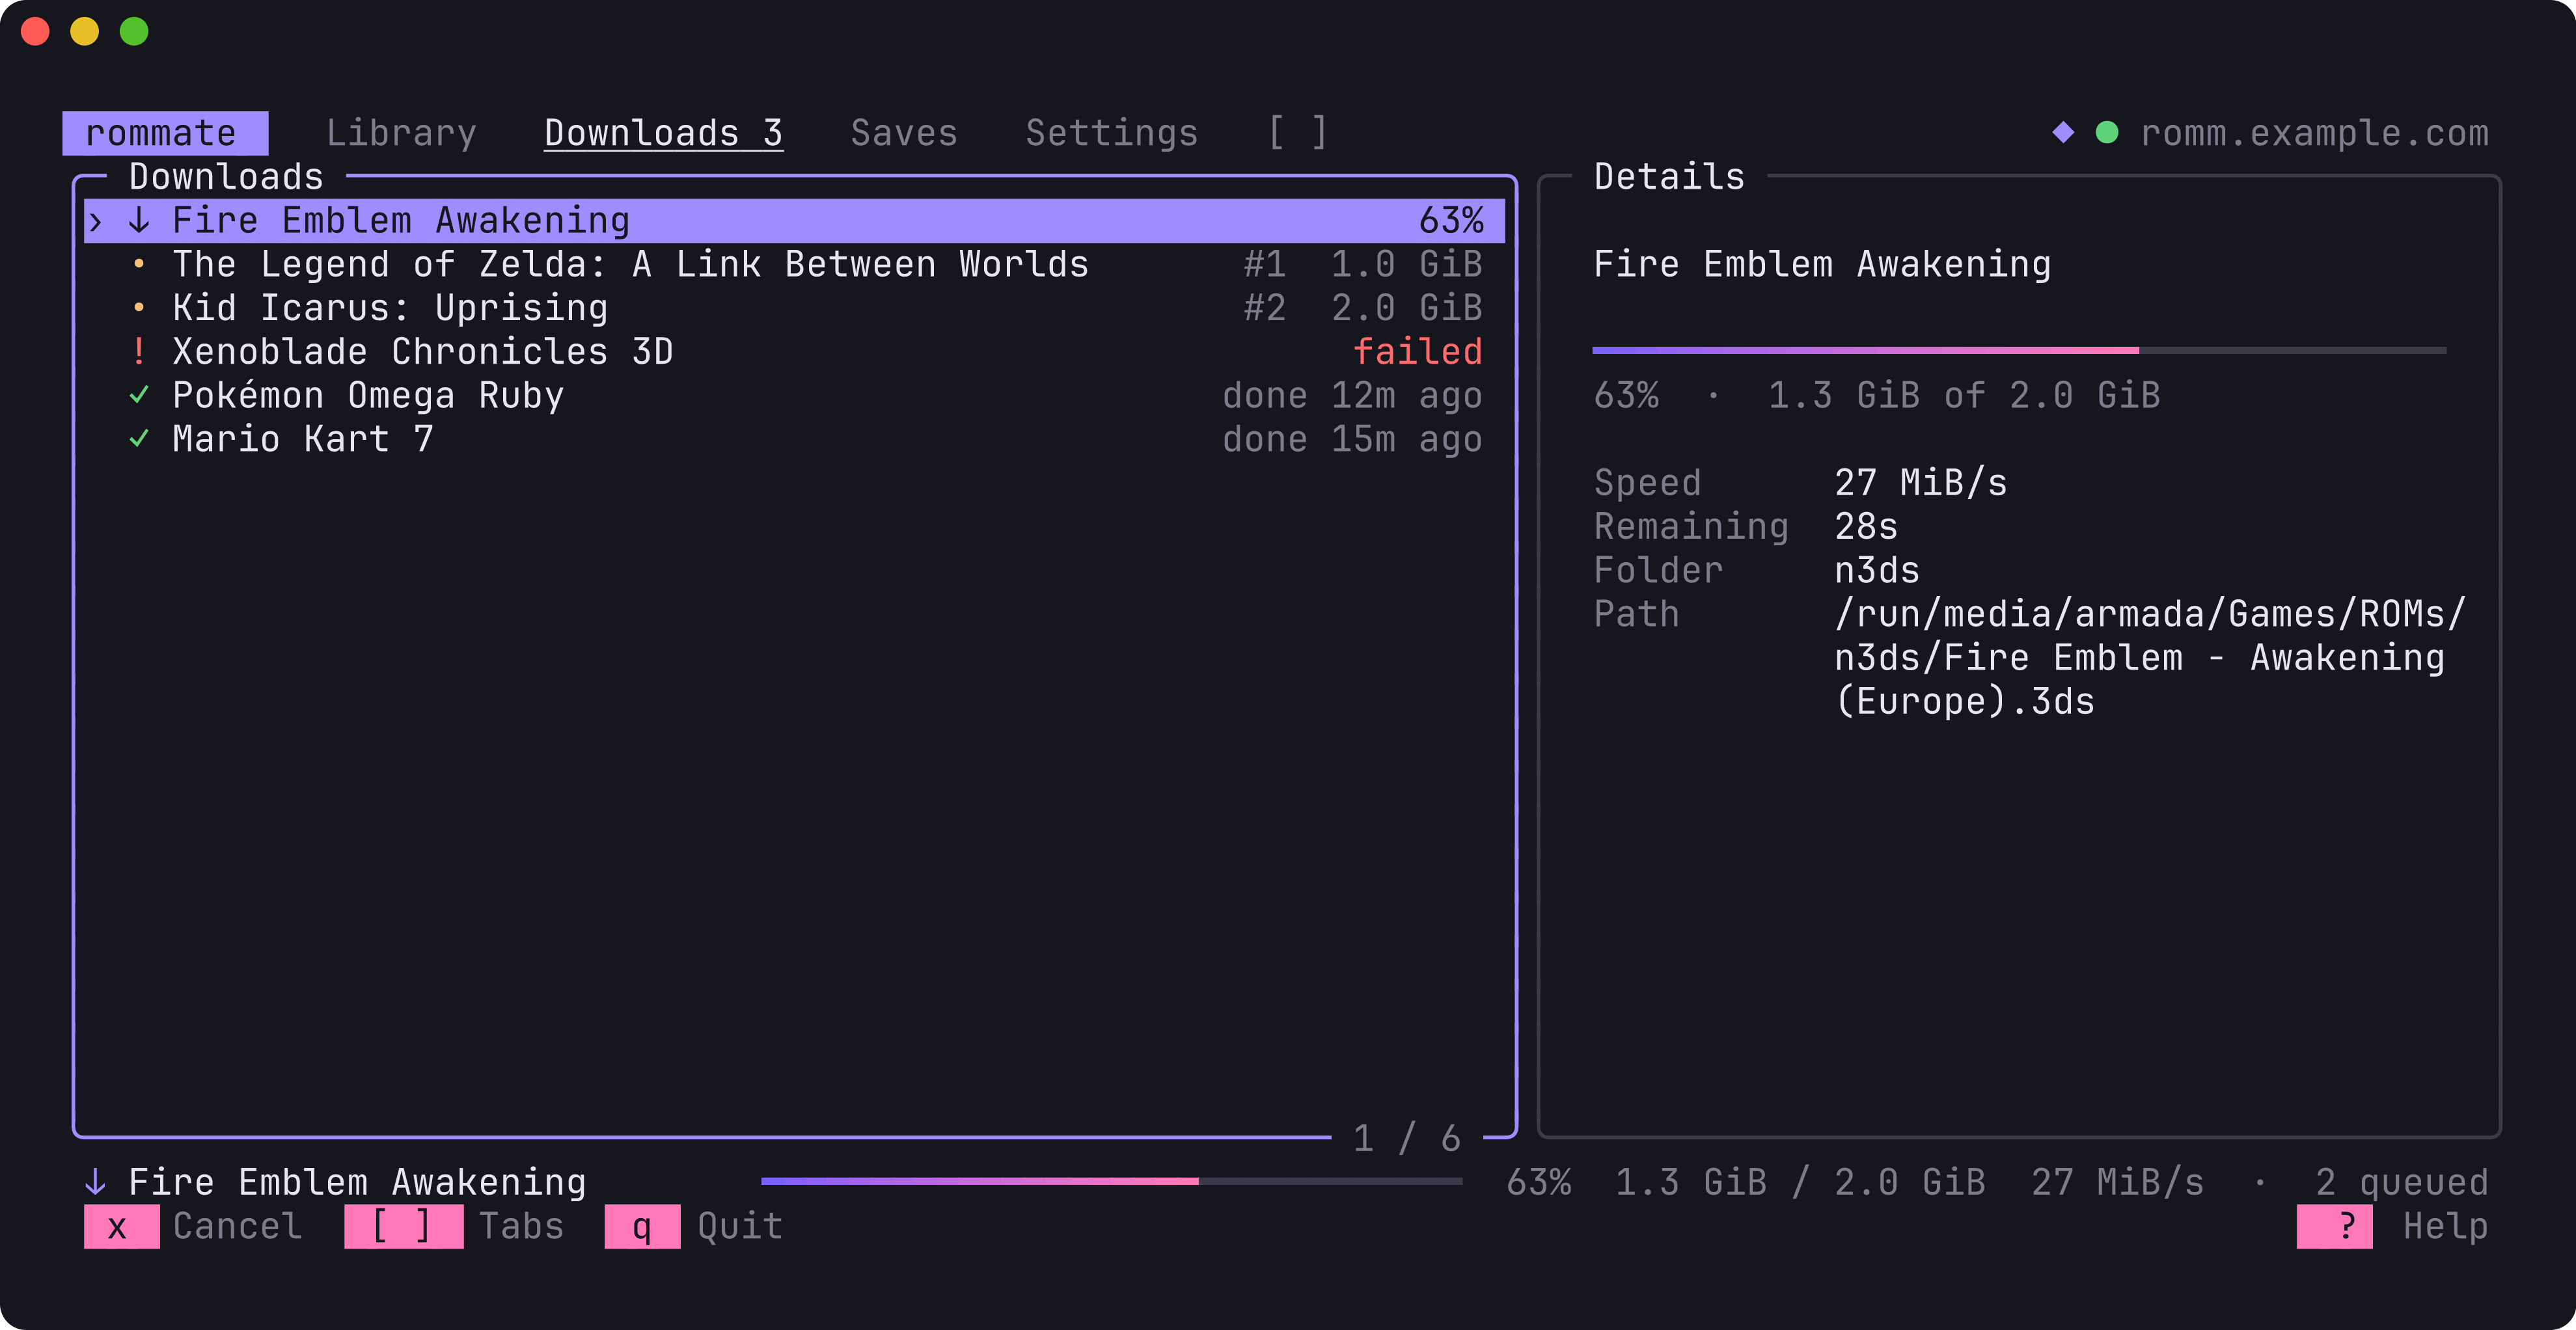Click the download arrow icon in the bottom status bar
Image resolution: width=2576 pixels, height=1330 pixels.
pyautogui.click(x=95, y=1182)
